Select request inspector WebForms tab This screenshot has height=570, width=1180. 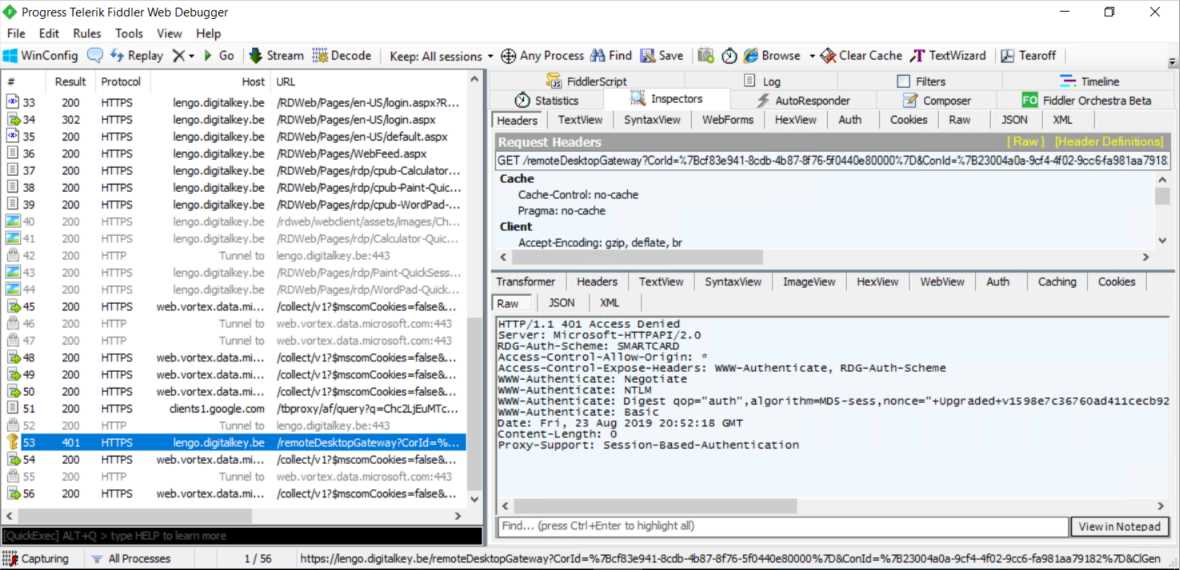coord(728,120)
